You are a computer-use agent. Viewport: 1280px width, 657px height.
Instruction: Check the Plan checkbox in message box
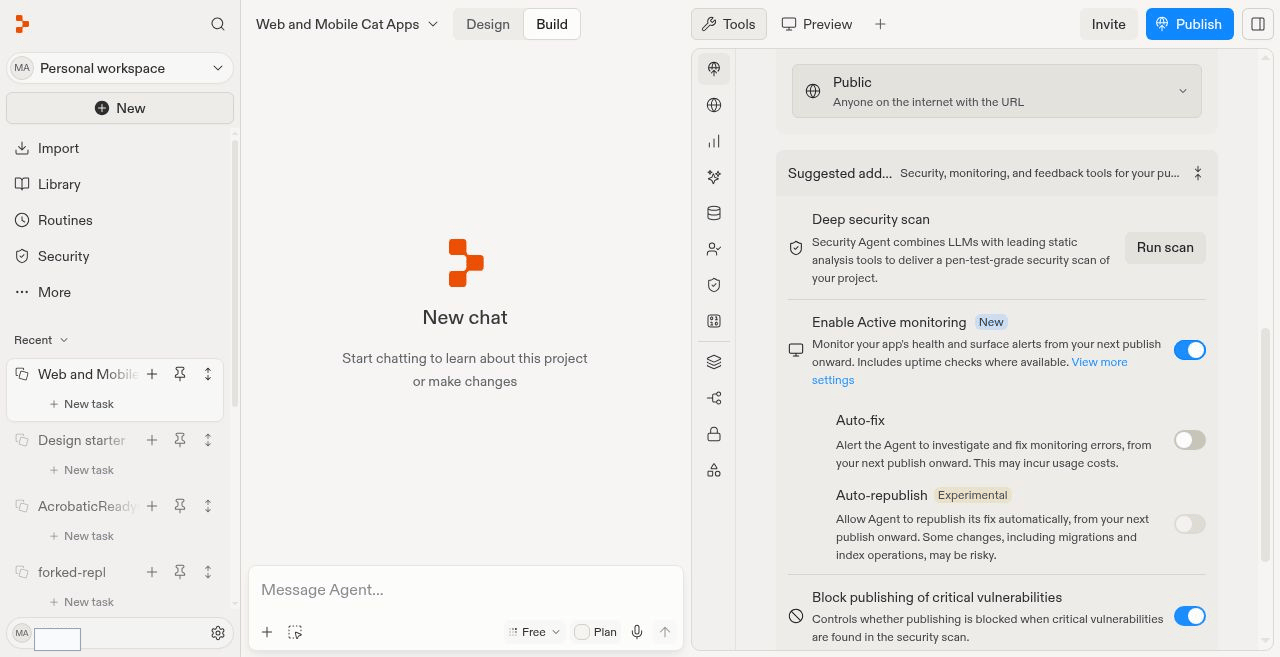(581, 632)
